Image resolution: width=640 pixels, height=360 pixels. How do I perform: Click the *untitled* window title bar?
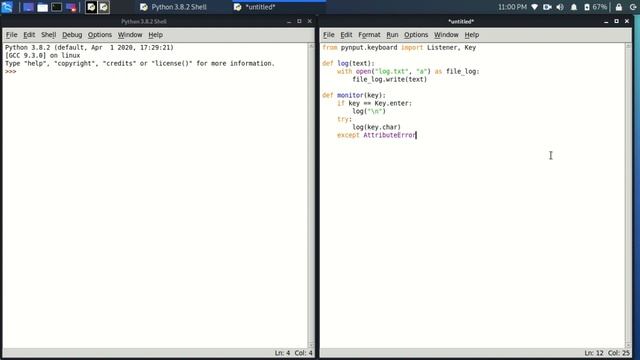(x=461, y=21)
